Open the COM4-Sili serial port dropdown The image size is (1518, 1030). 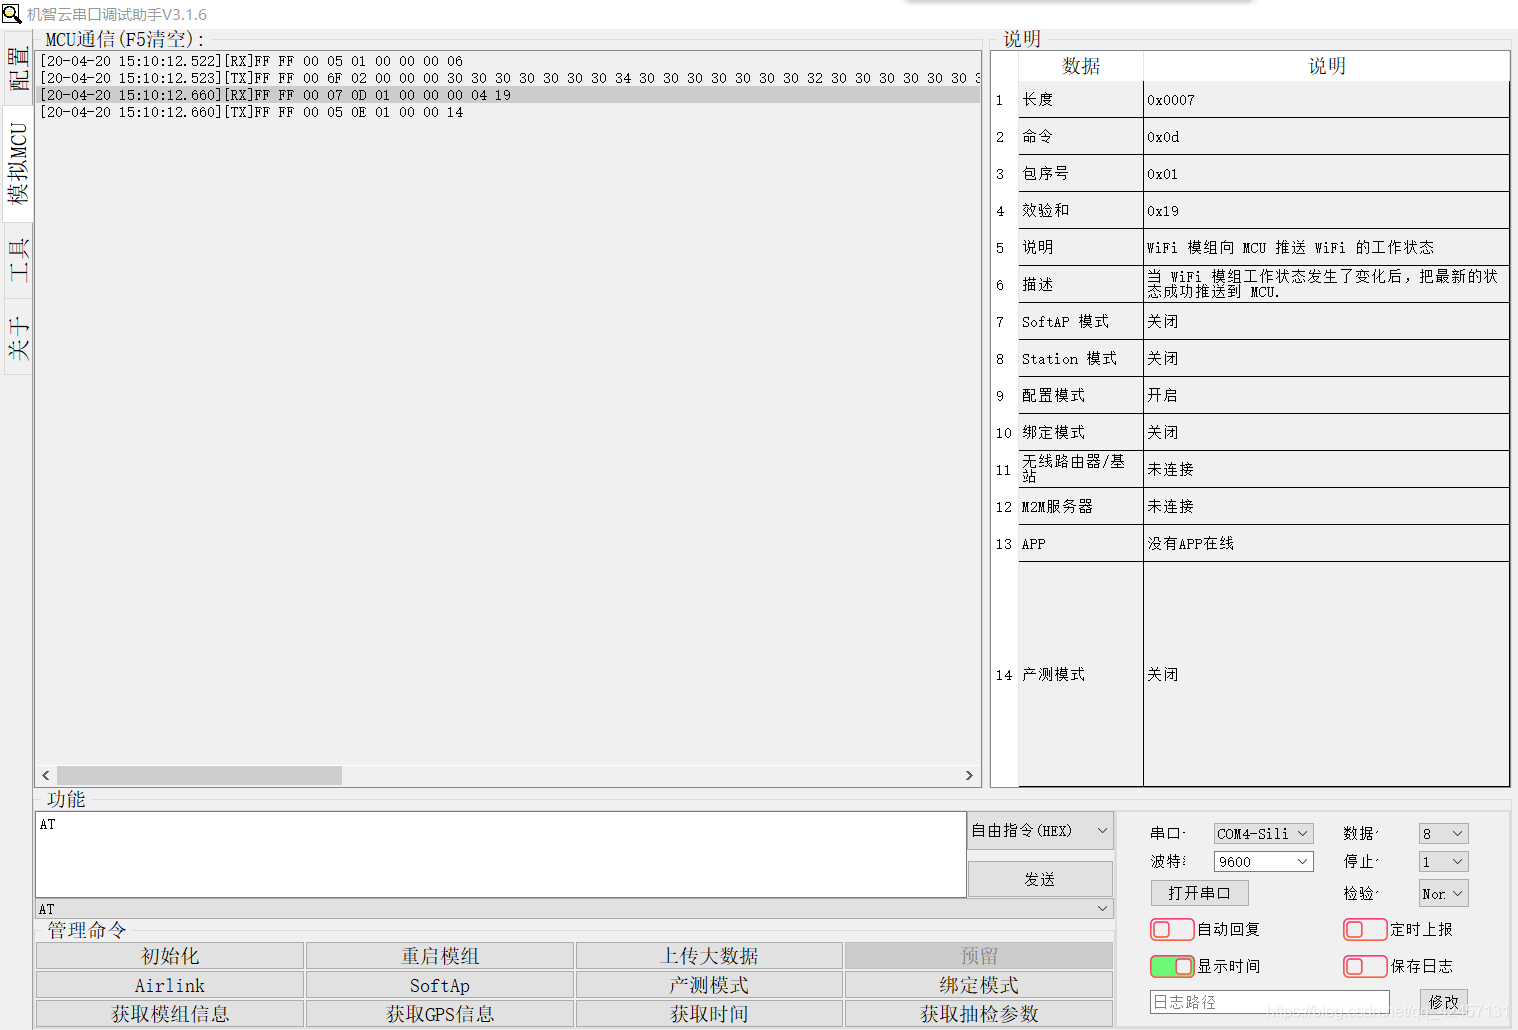coord(1263,833)
